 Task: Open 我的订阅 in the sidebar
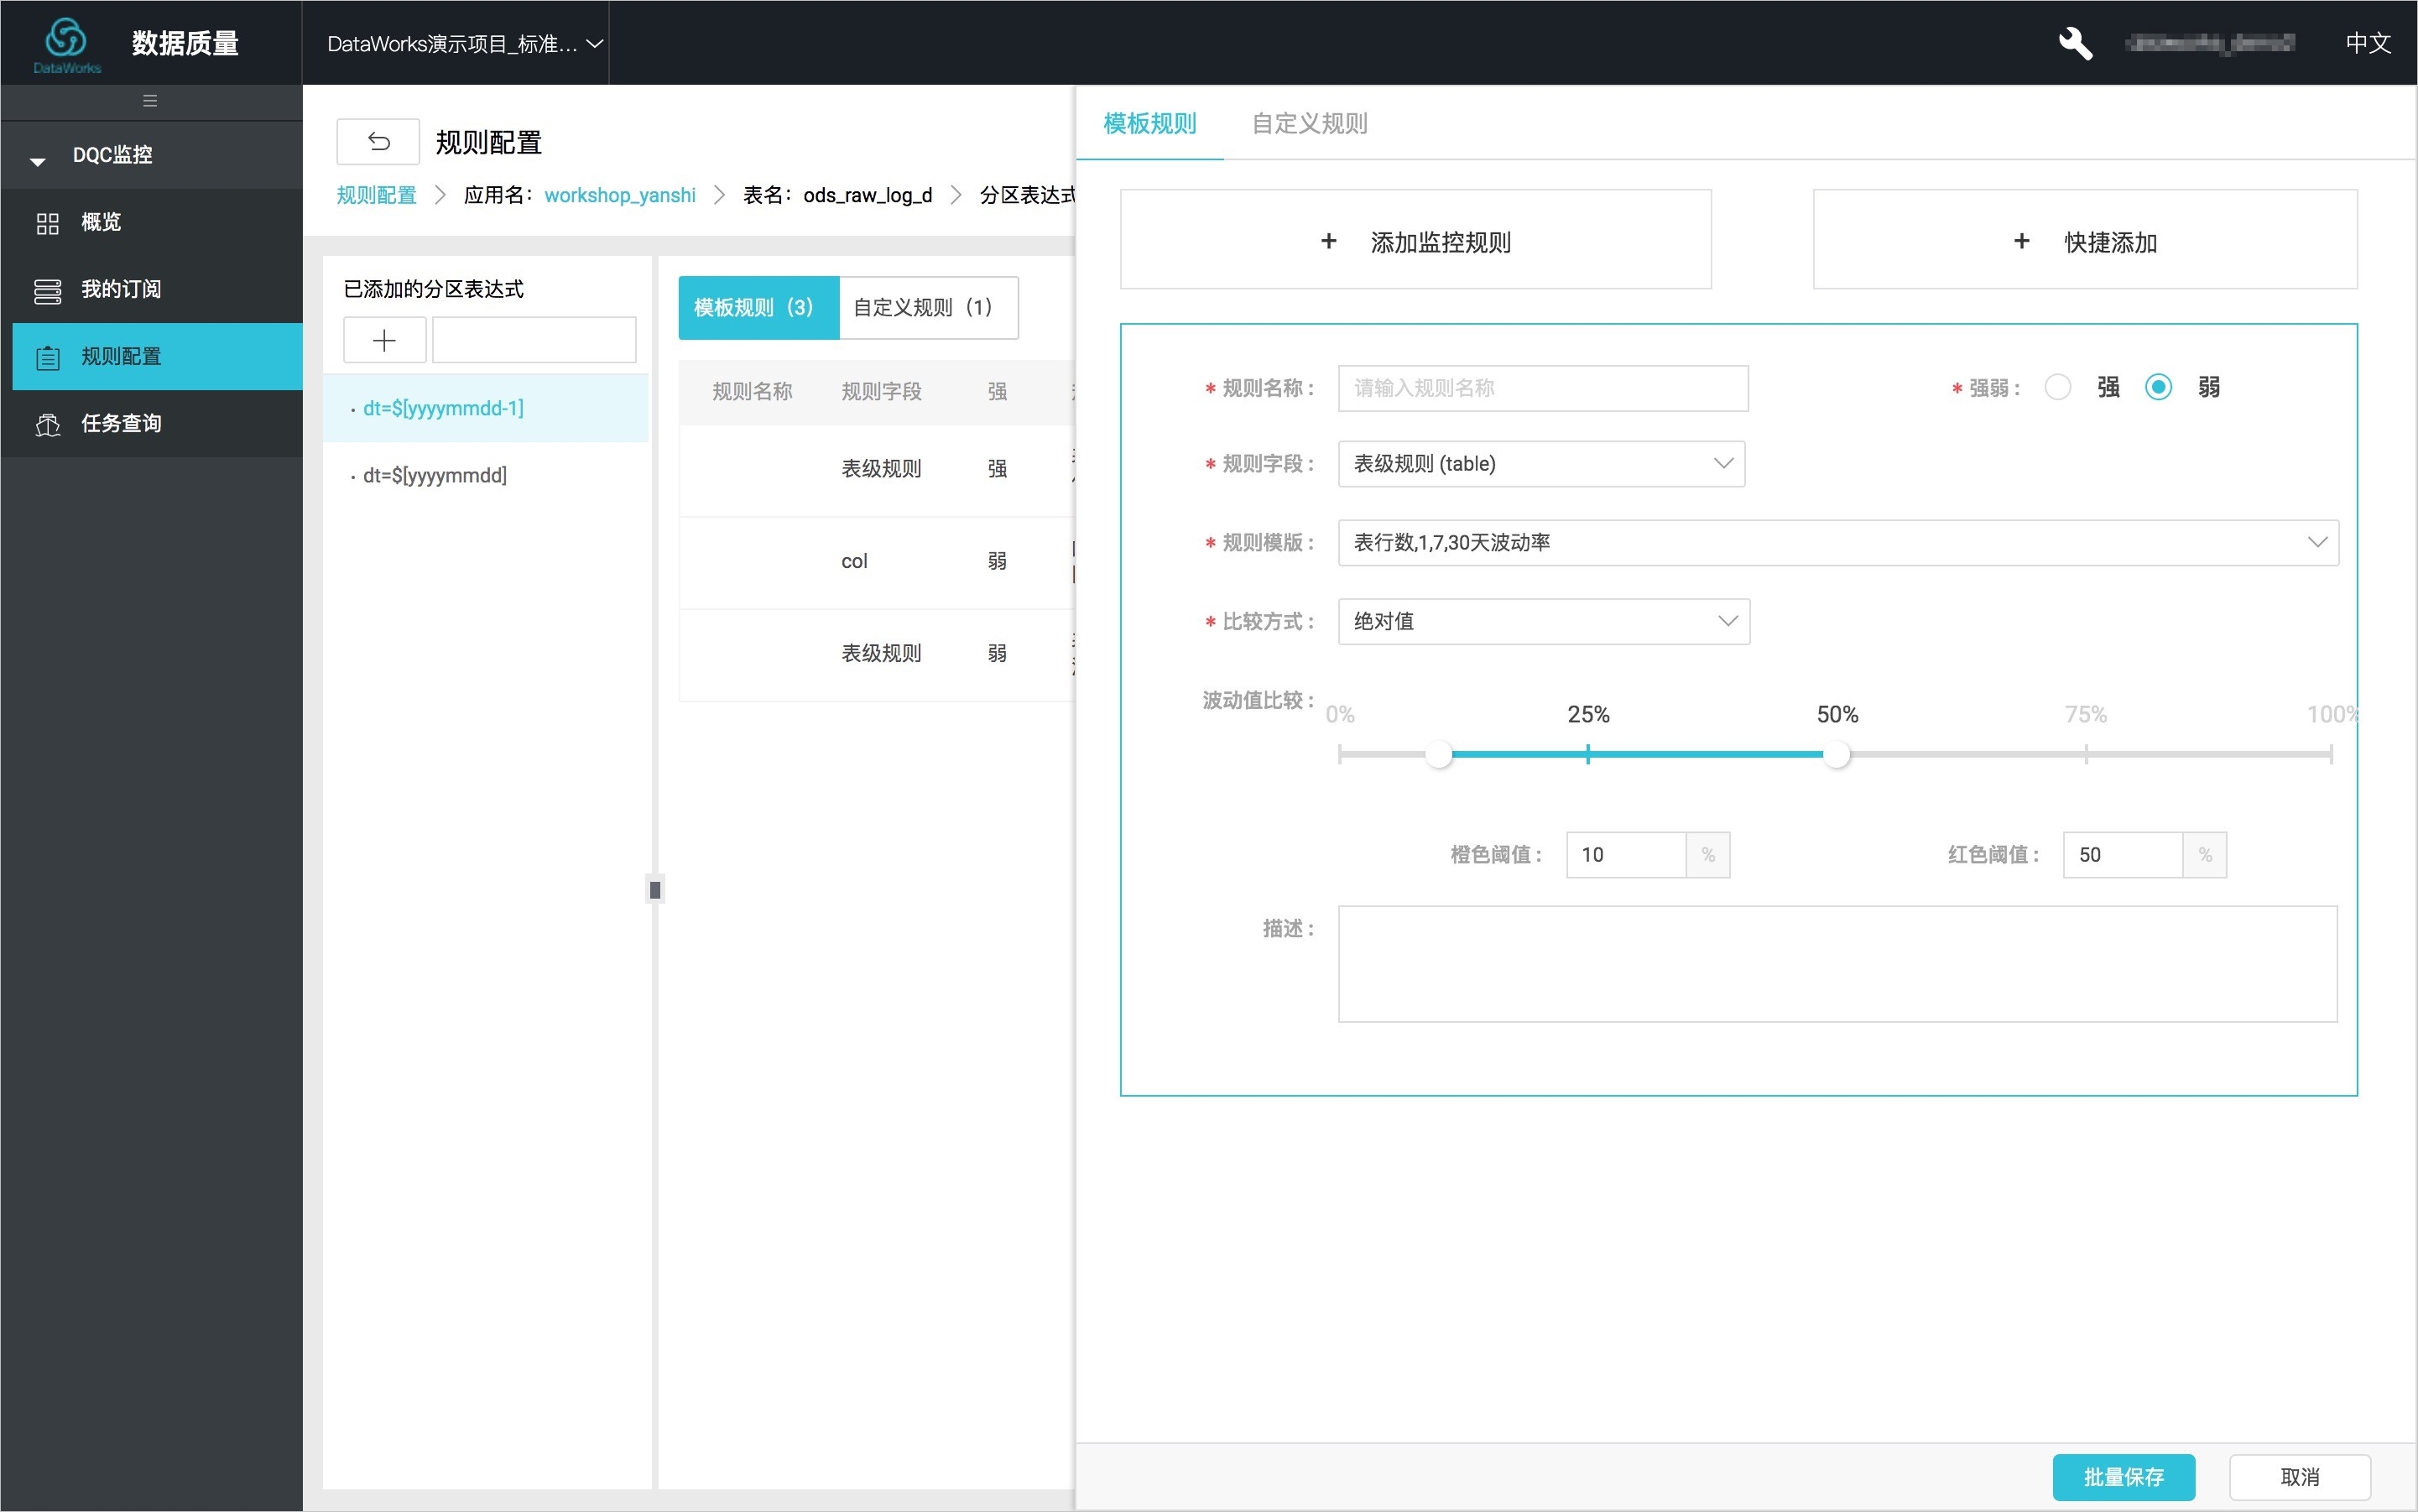[152, 290]
